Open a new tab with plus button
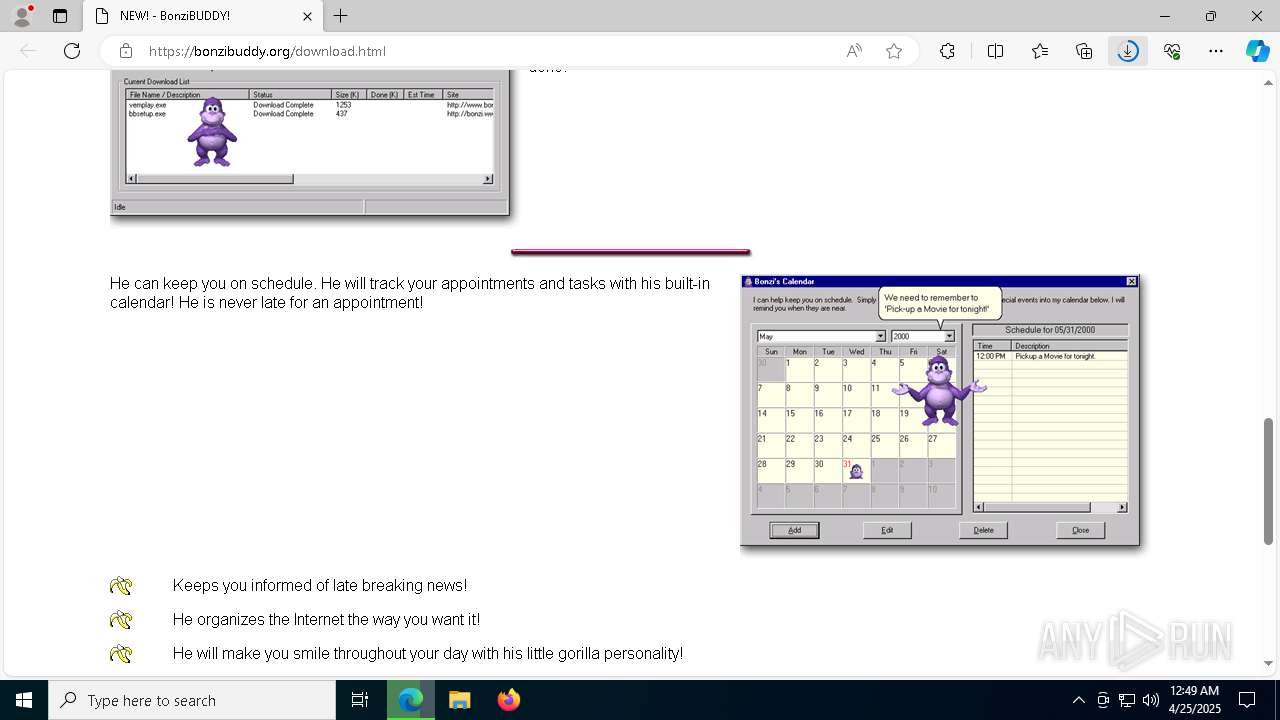Viewport: 1280px width, 720px height. tap(341, 16)
